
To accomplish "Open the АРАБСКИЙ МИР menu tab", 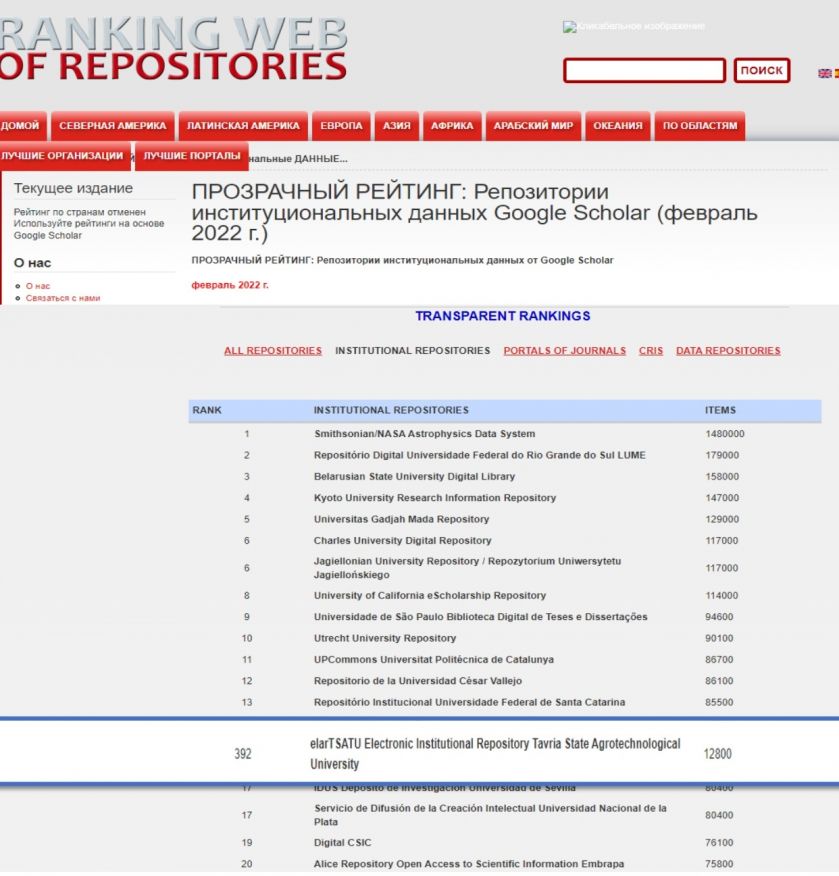I will [533, 126].
